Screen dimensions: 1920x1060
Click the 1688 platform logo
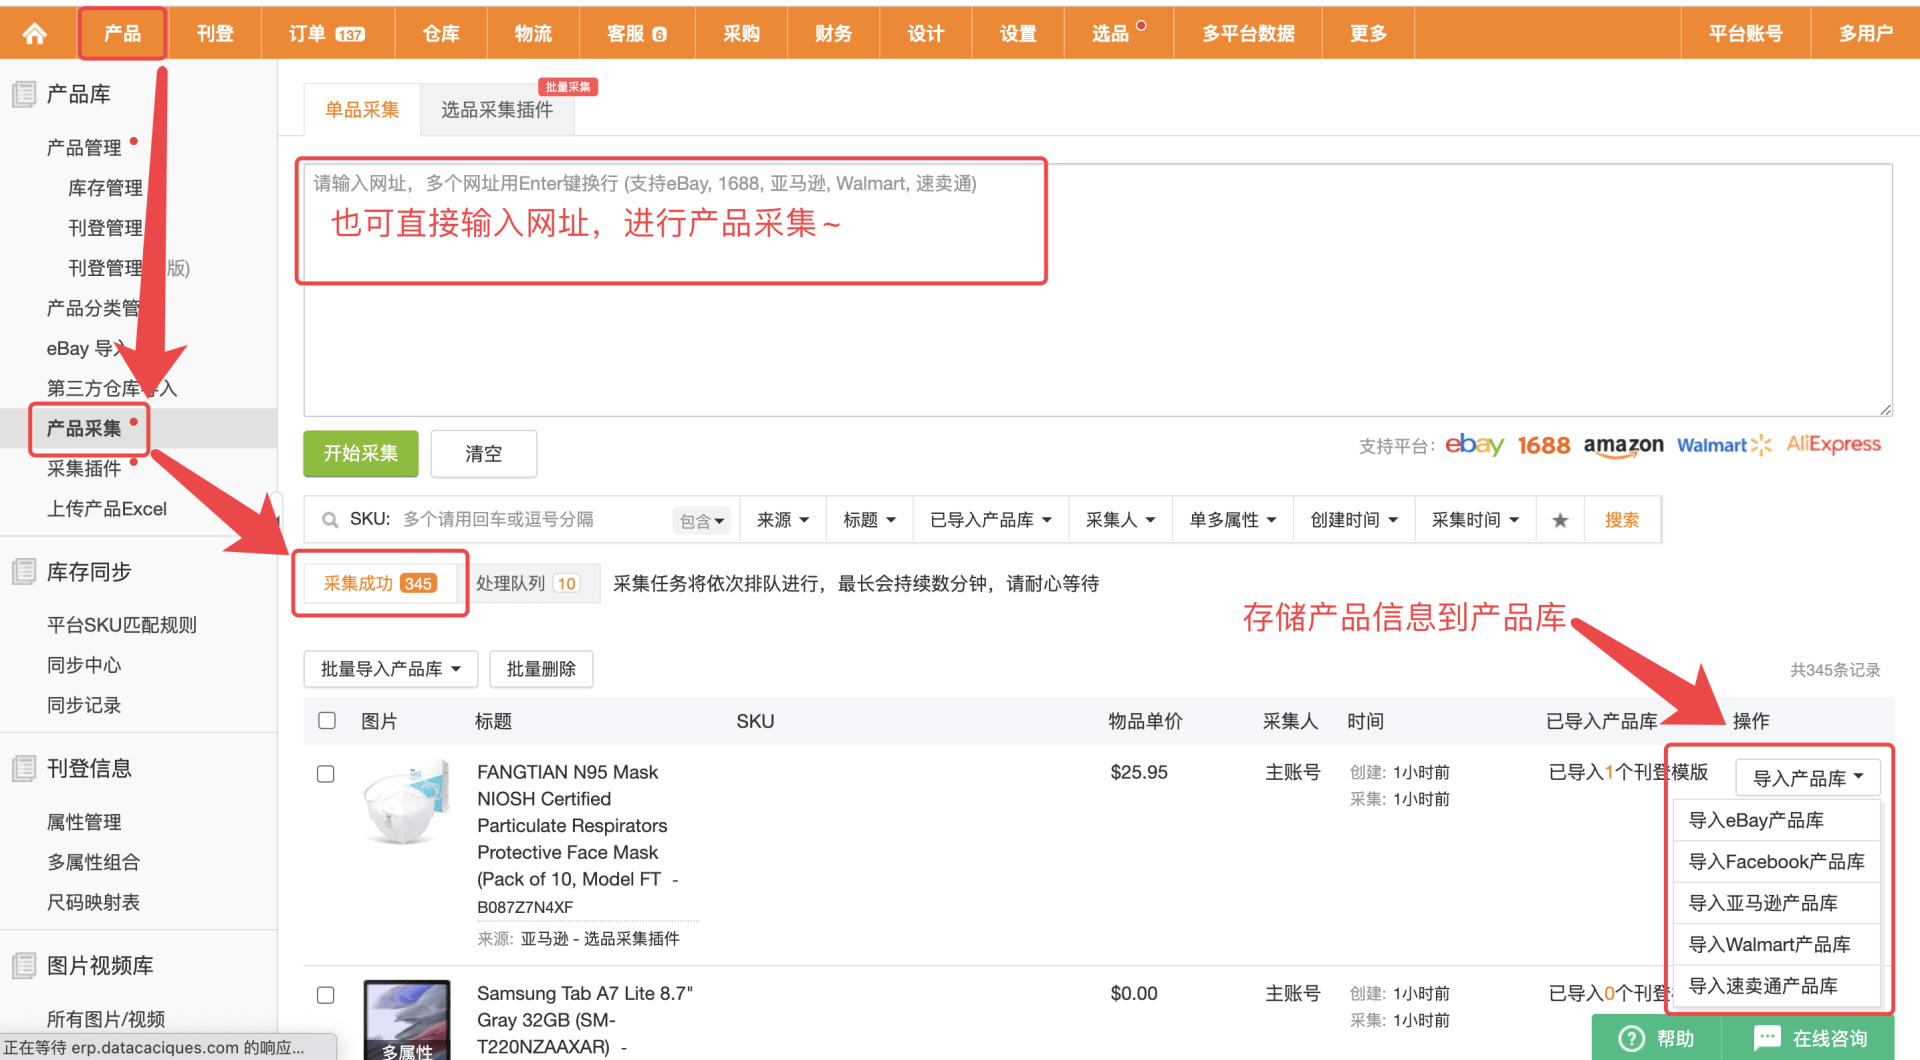coord(1543,445)
